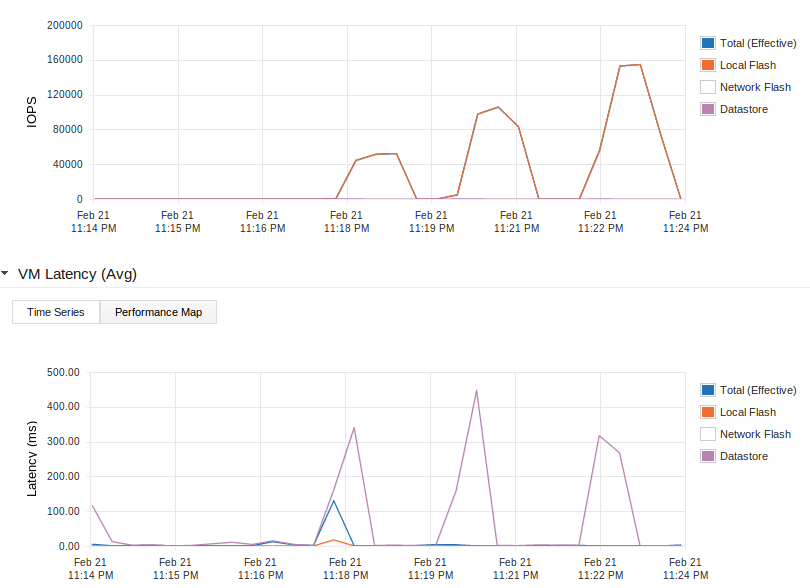Click the highest IOPS peak near 11:22 PM
810x588 pixels.
pos(638,65)
